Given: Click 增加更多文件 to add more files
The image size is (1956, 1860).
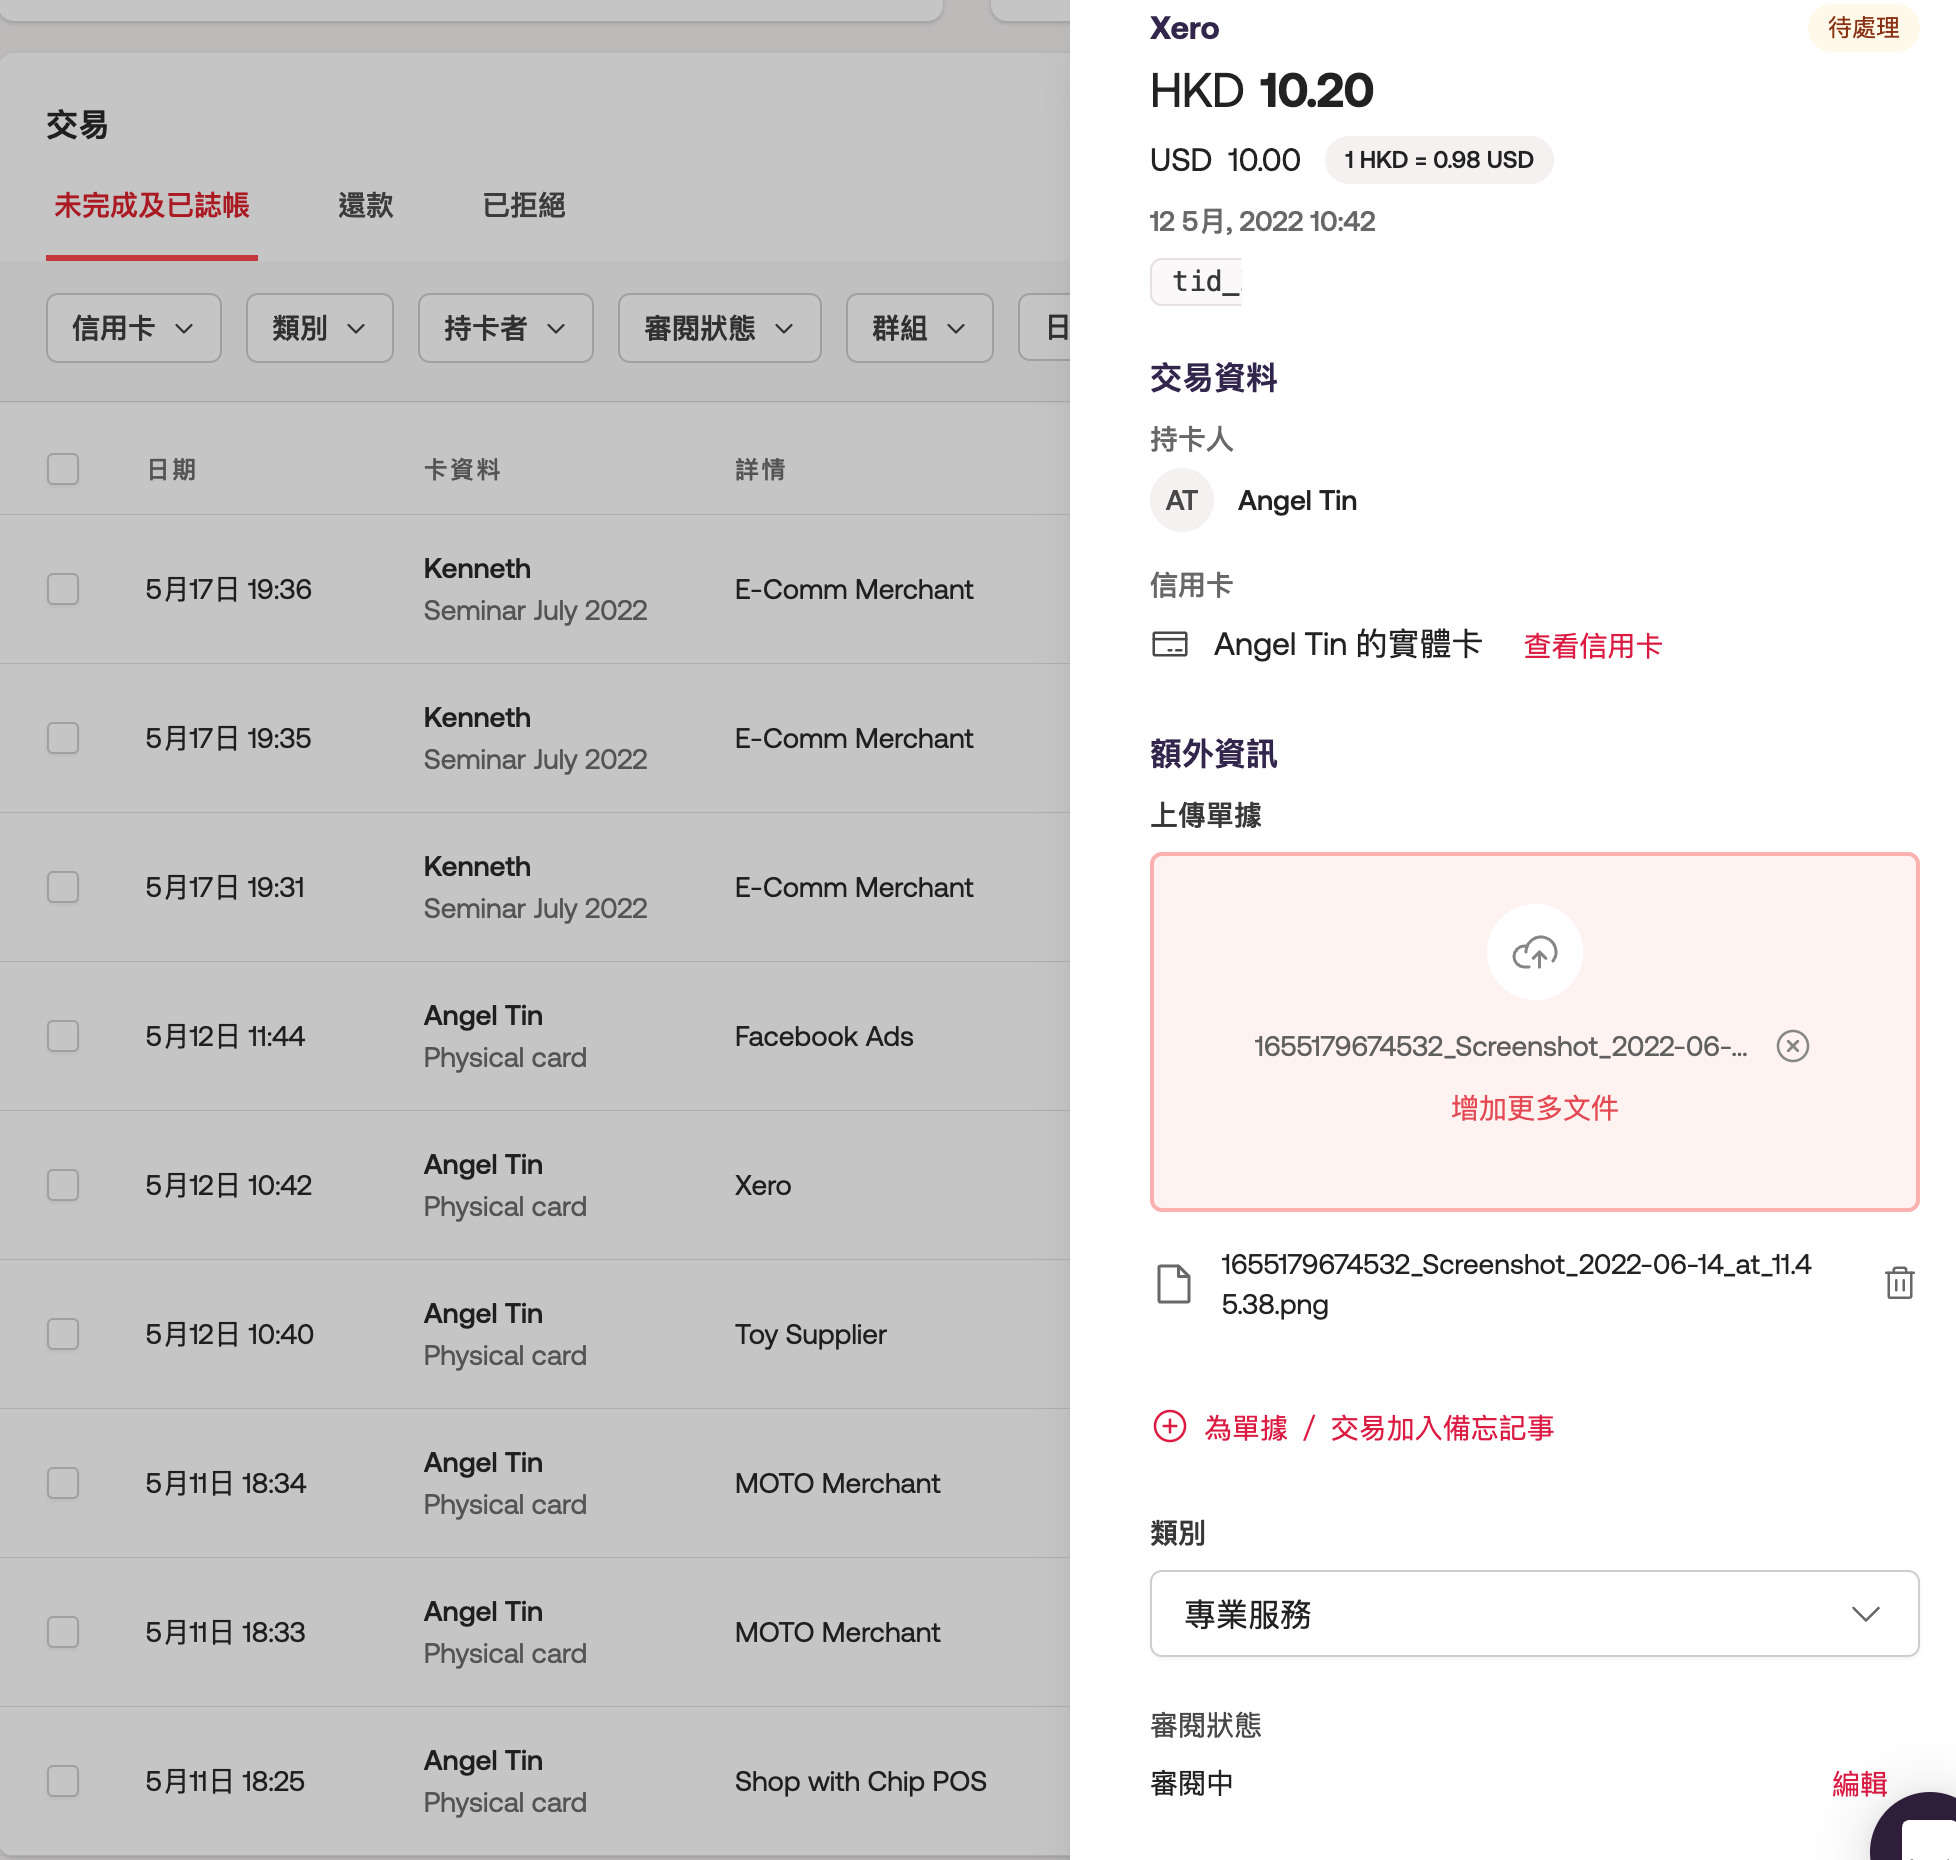Looking at the screenshot, I should [x=1534, y=1108].
